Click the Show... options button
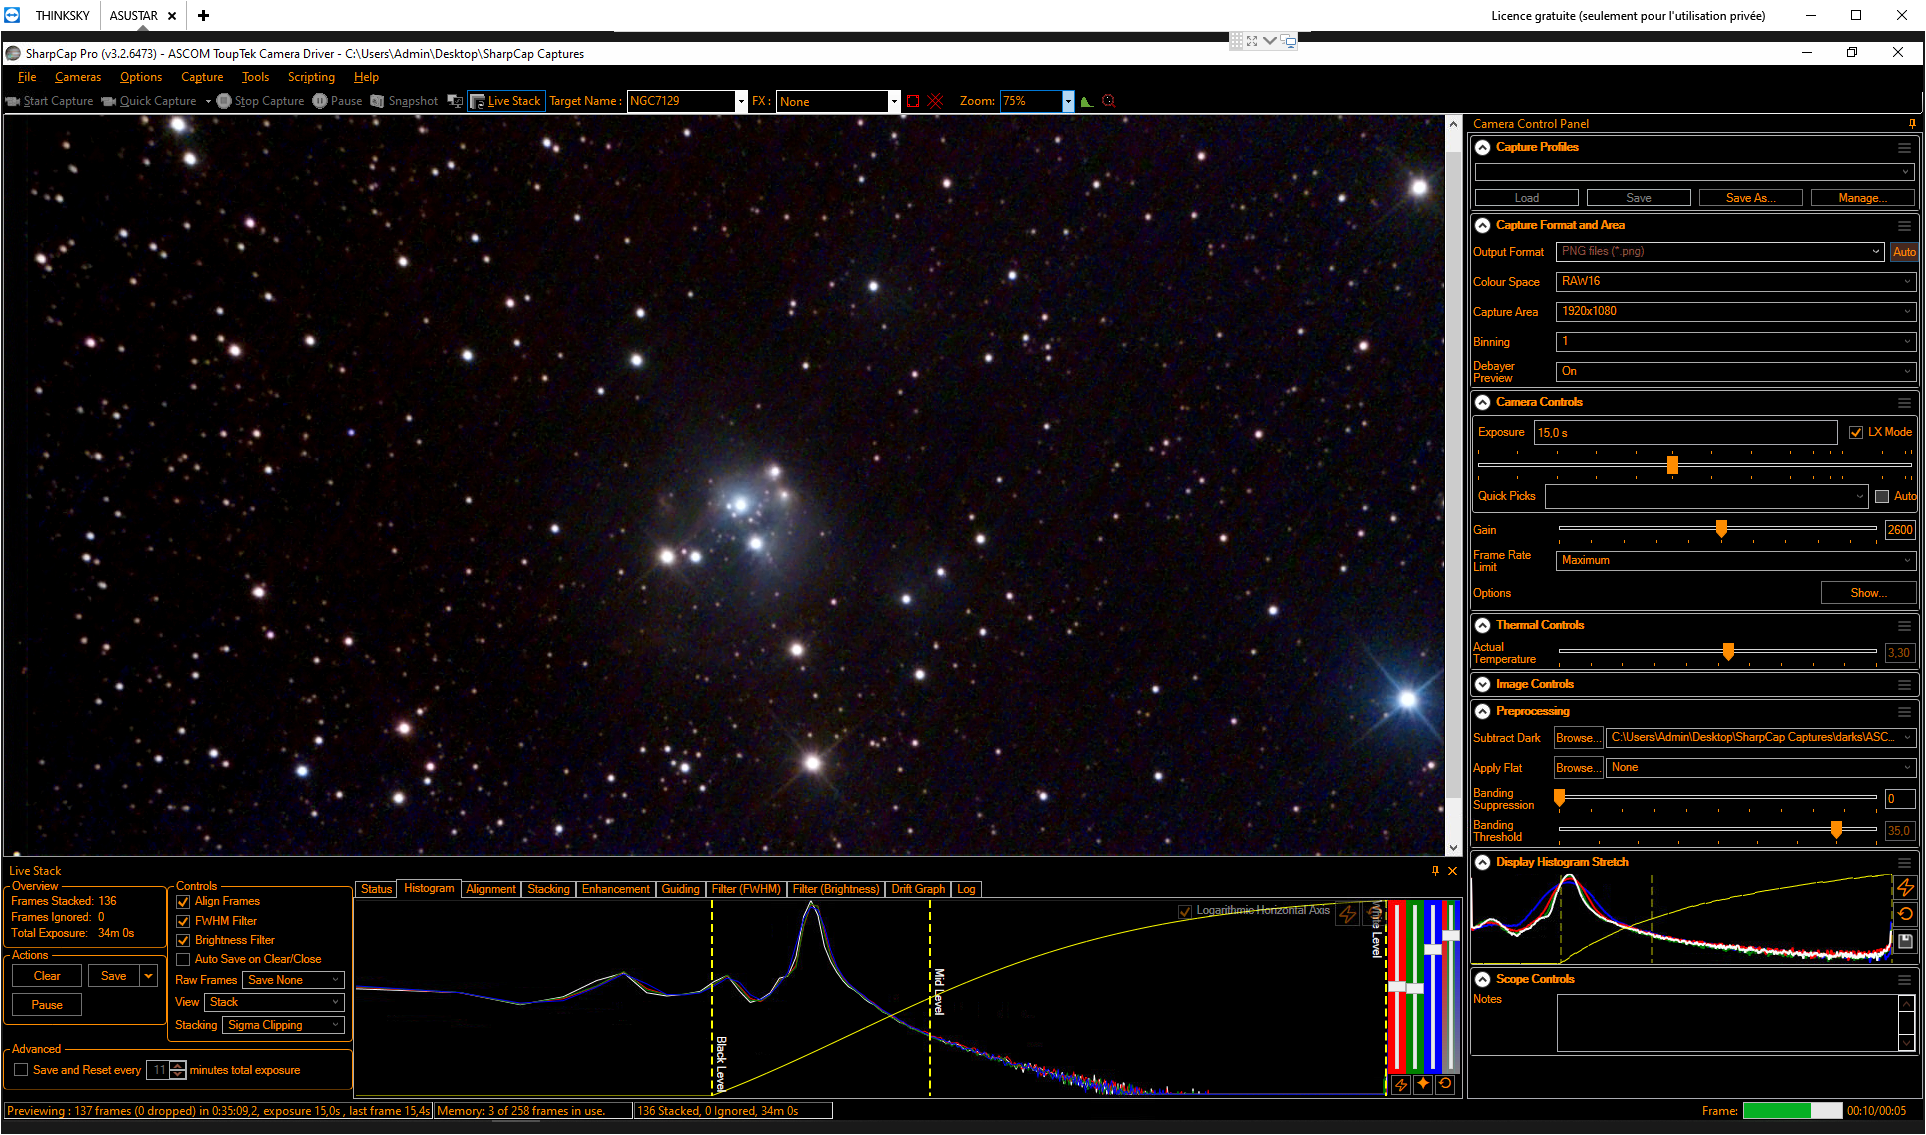Viewport: 1926px width, 1135px height. click(1868, 593)
